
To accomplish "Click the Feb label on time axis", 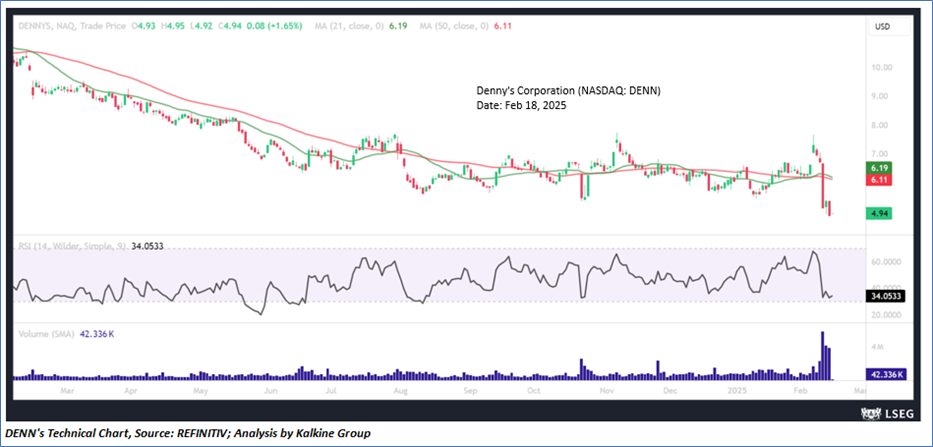I will pyautogui.click(x=800, y=391).
